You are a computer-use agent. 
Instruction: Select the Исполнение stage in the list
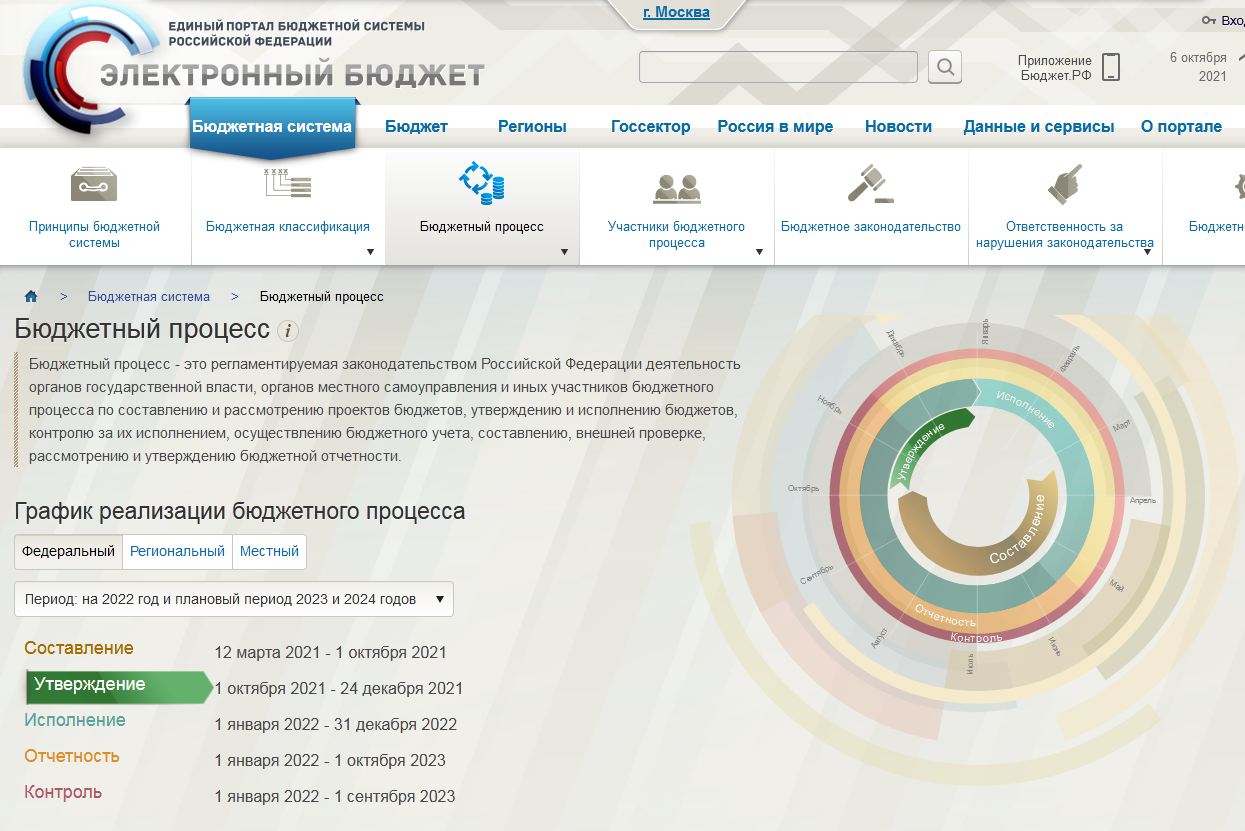point(75,720)
